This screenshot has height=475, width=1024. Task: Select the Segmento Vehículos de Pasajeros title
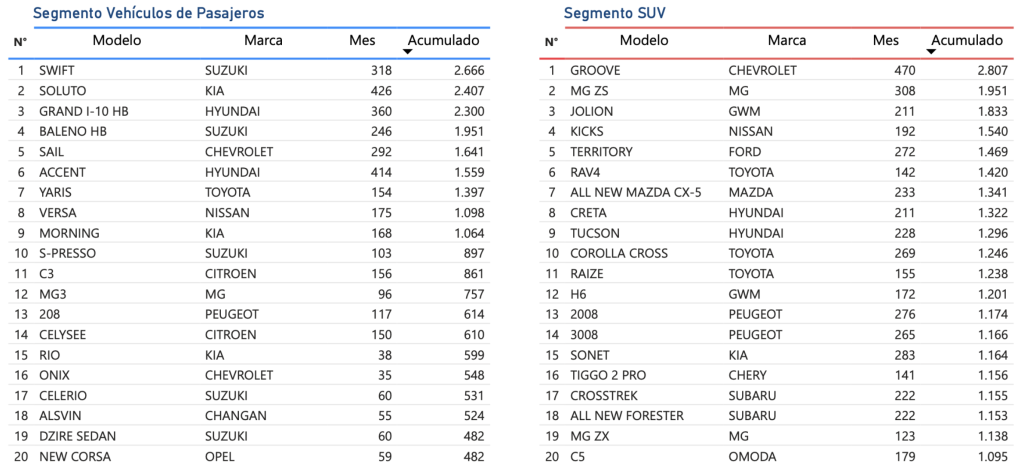(148, 13)
